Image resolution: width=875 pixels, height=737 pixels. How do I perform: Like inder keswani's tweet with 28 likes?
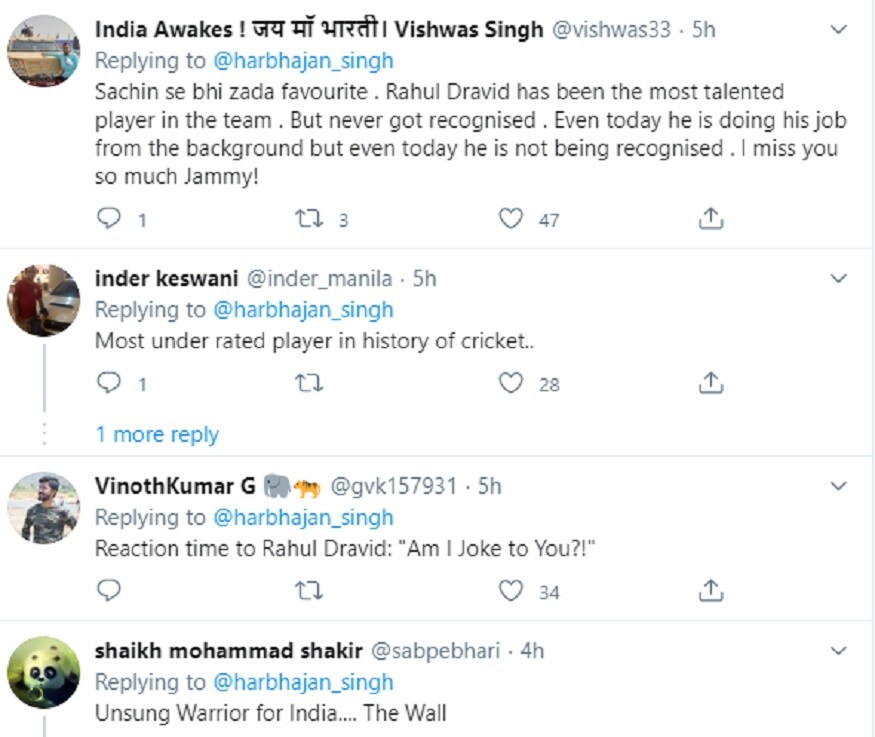tap(511, 383)
